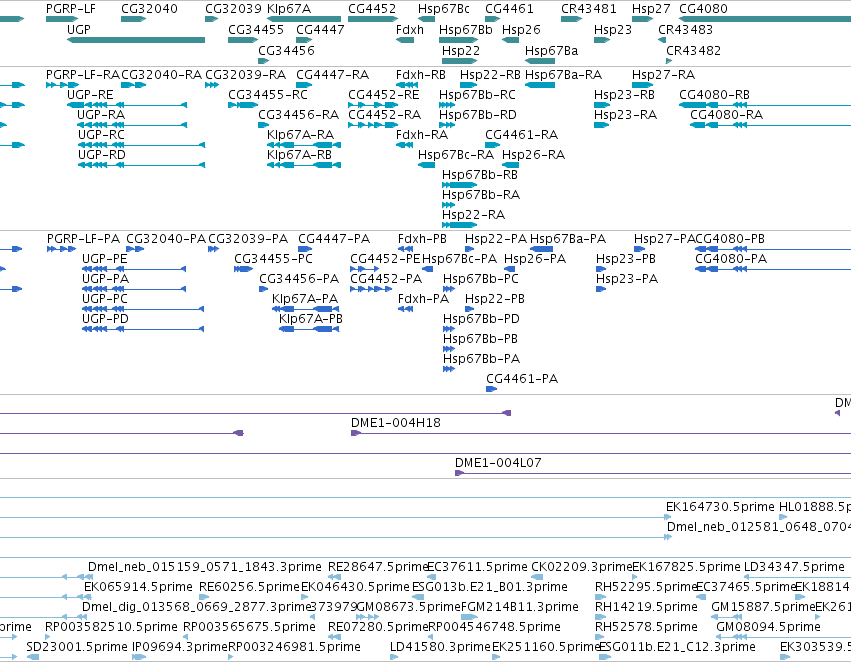Click the CR43481 gene label

click(589, 9)
